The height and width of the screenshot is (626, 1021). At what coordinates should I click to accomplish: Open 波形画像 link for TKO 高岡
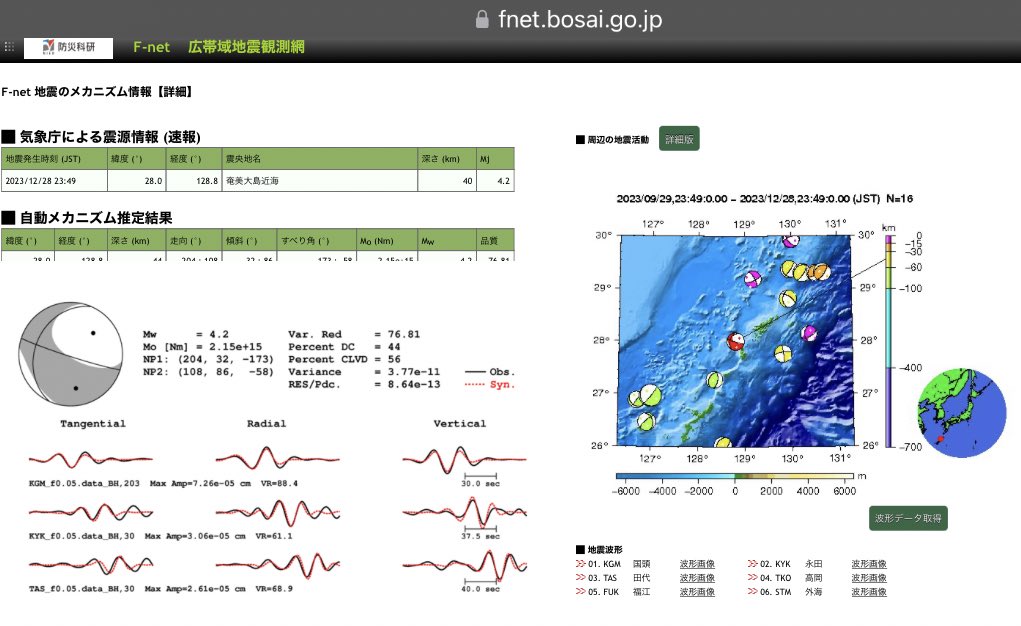coord(869,578)
